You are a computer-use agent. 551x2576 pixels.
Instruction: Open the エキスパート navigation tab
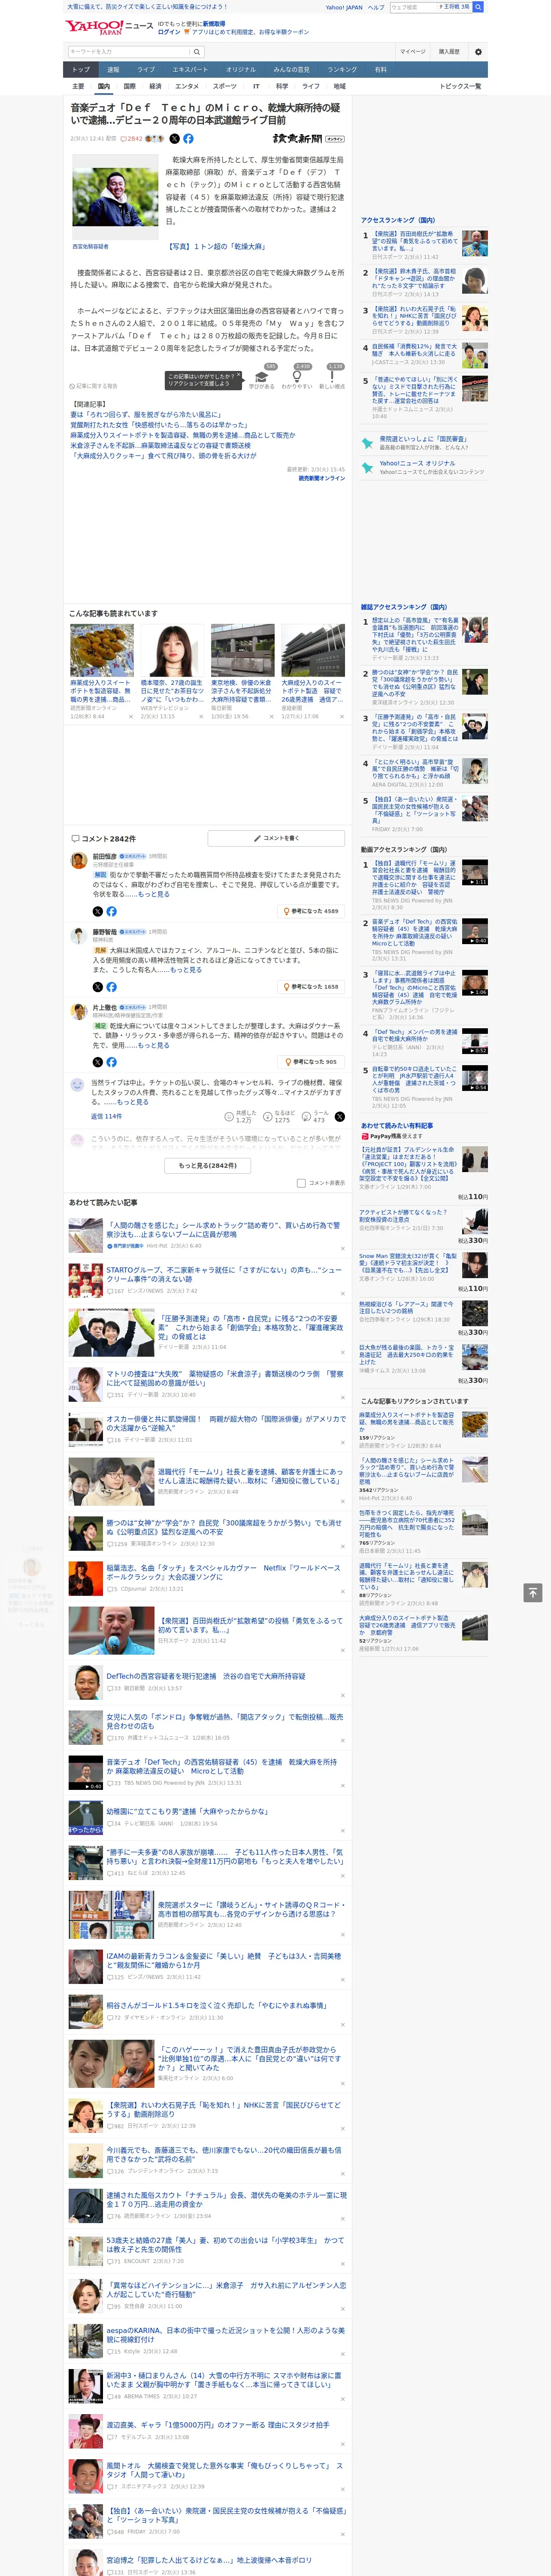[190, 69]
